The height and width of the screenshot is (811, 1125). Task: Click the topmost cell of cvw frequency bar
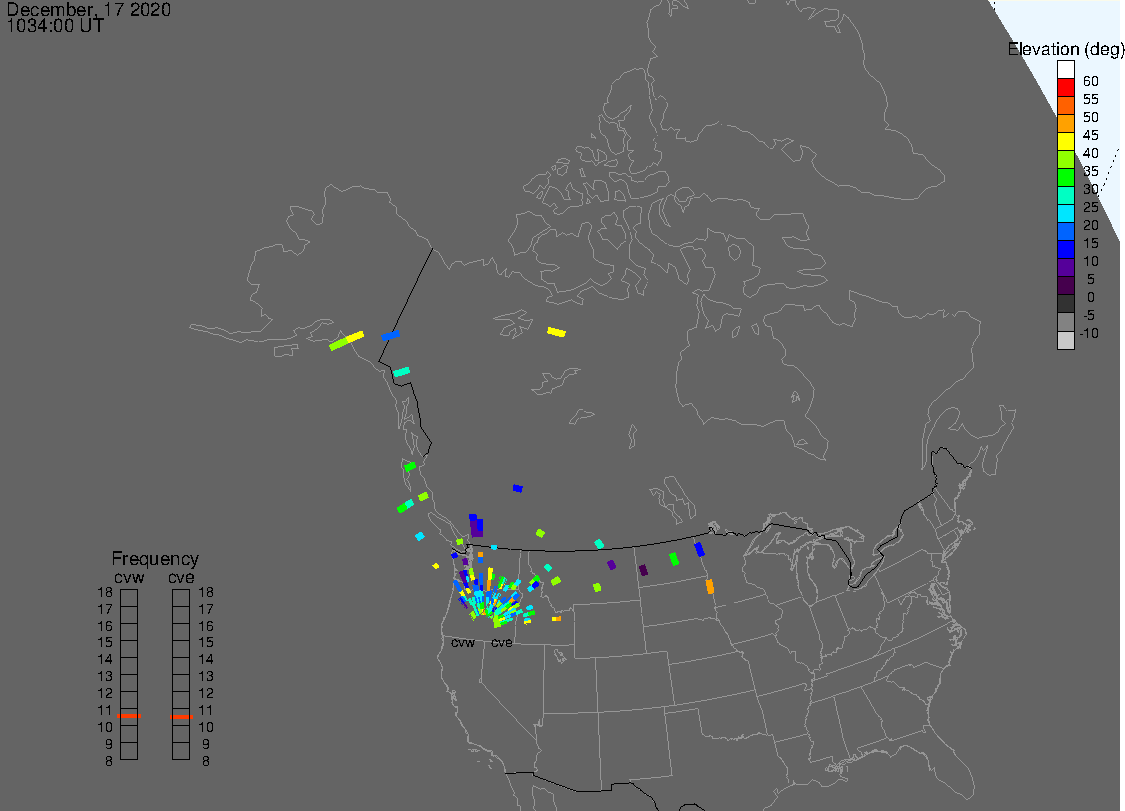tap(129, 597)
